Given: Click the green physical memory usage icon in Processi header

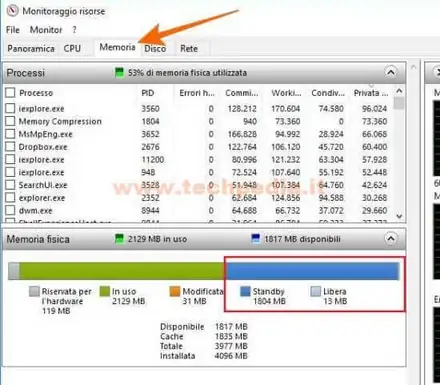Looking at the screenshot, I should point(119,72).
